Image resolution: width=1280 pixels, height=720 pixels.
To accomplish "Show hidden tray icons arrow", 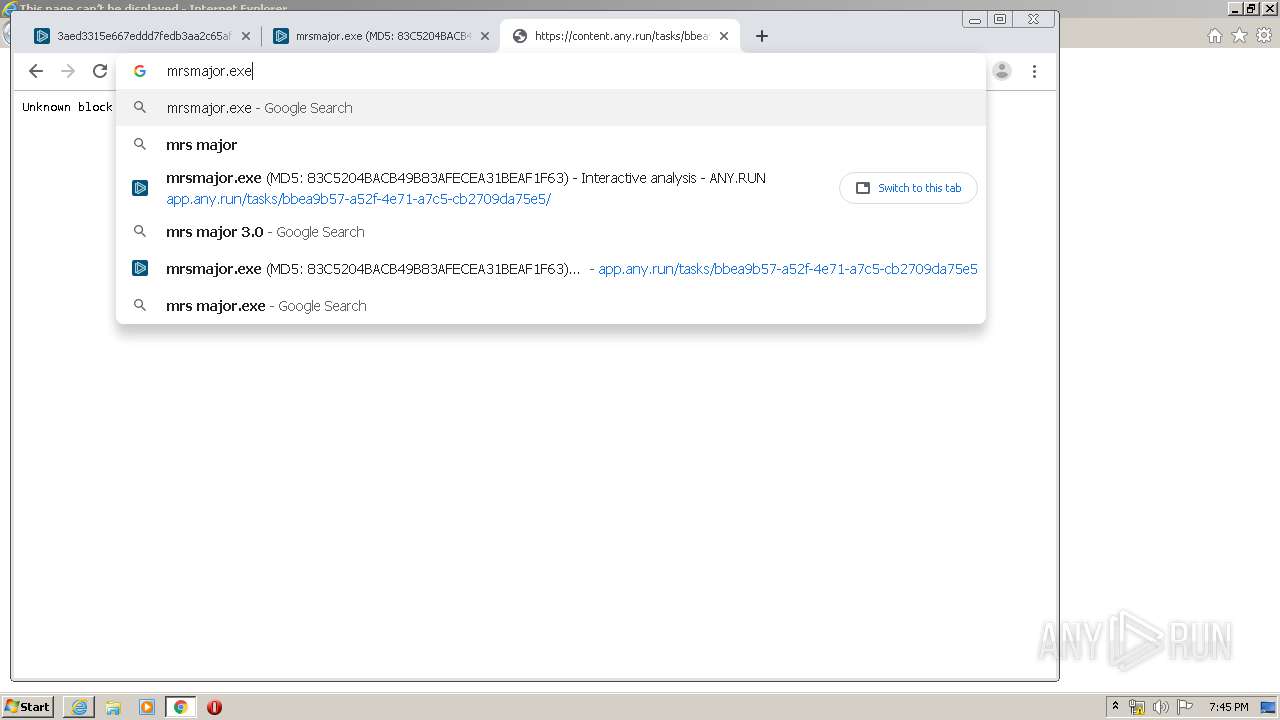I will 1115,706.
